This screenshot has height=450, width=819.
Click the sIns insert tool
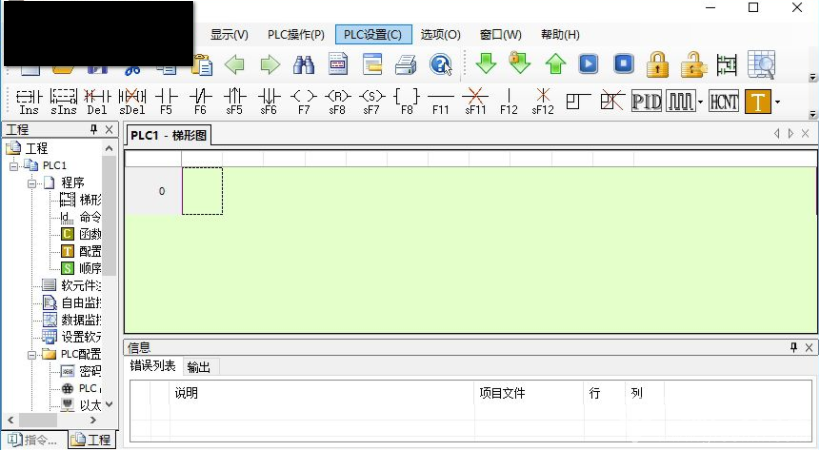pyautogui.click(x=63, y=101)
